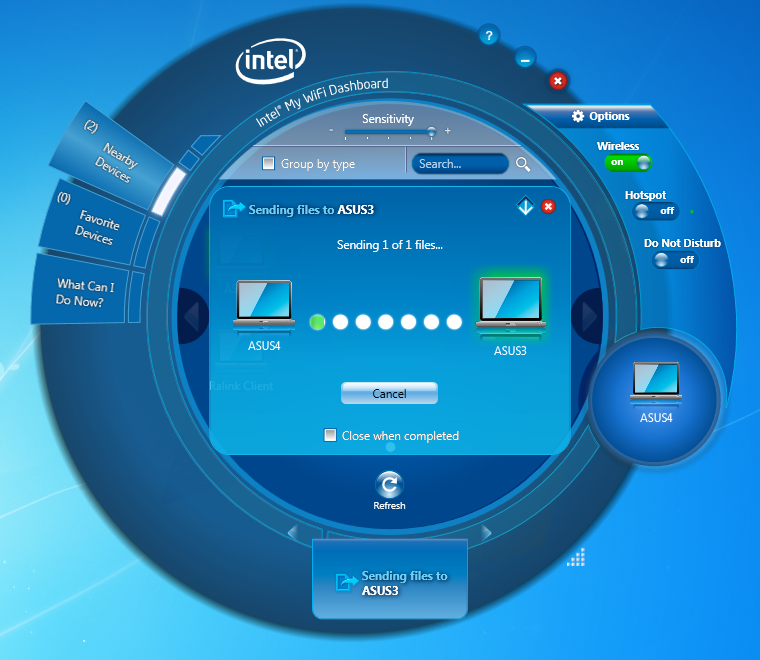Click the ASUS4 laptop in the round side bubble

[656, 383]
